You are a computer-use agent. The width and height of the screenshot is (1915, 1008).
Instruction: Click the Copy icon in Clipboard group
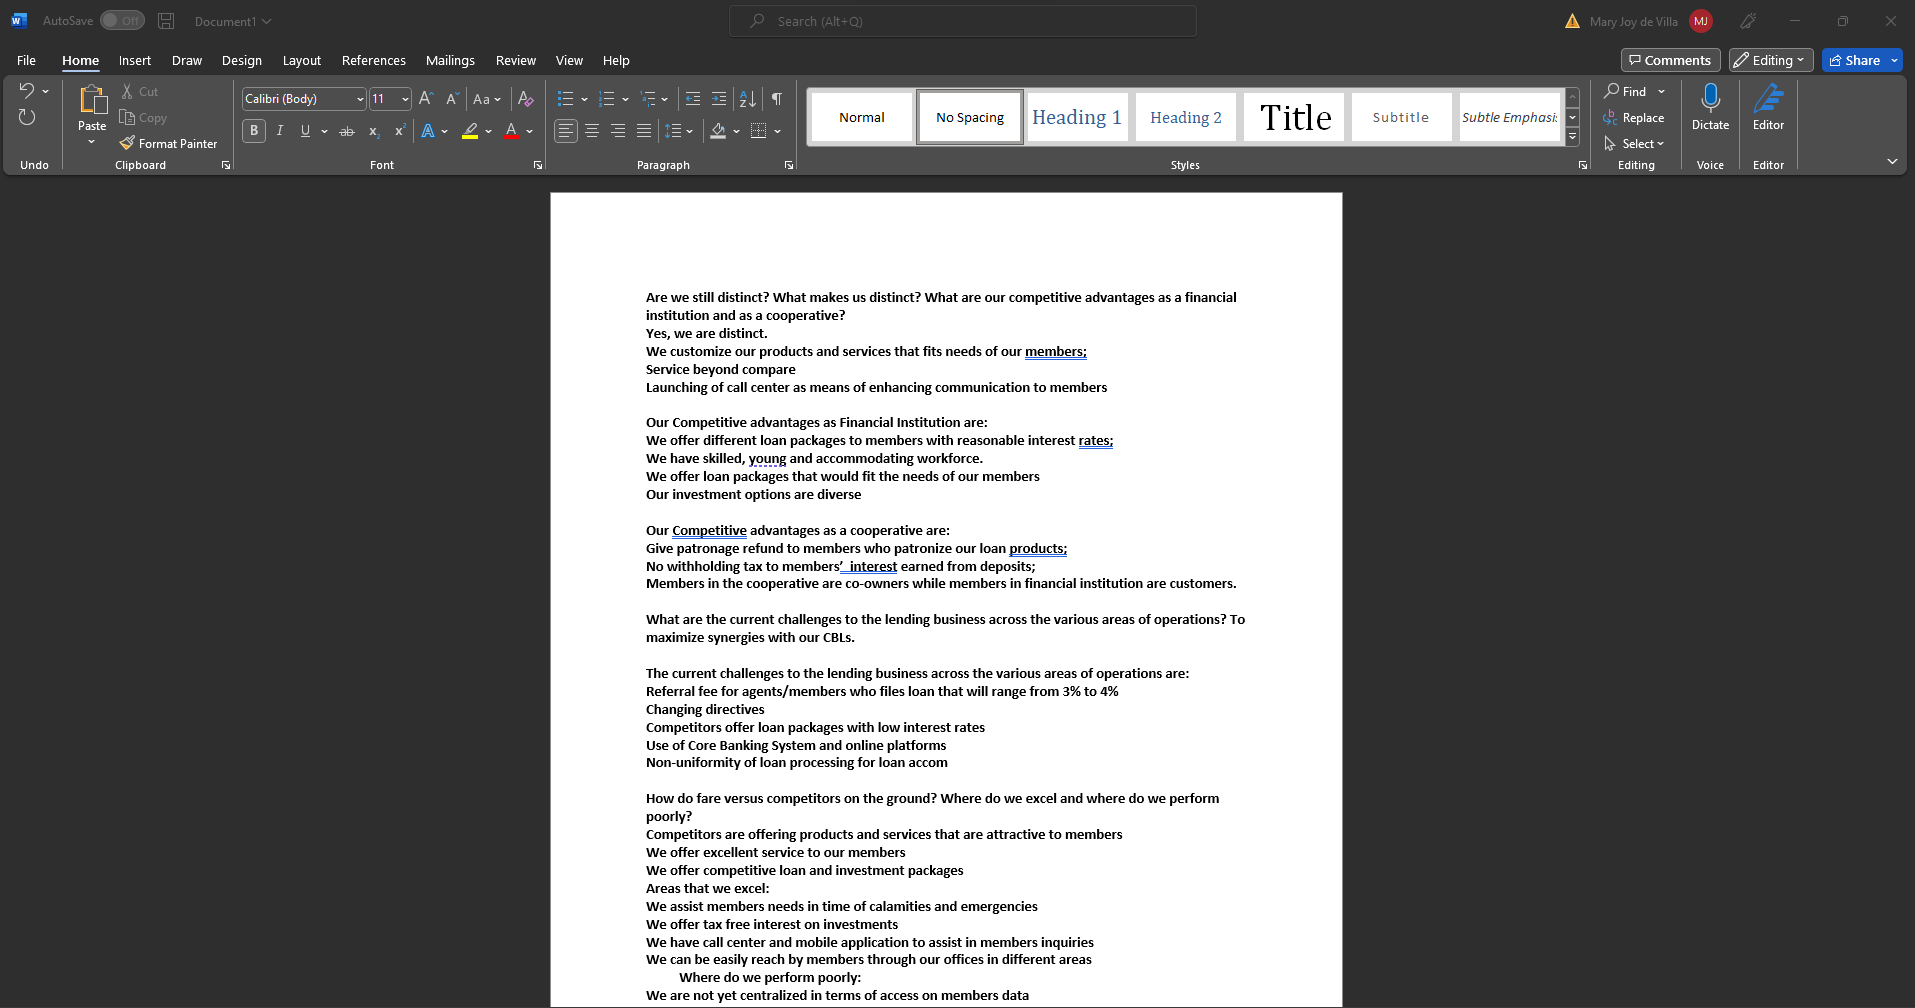(127, 117)
